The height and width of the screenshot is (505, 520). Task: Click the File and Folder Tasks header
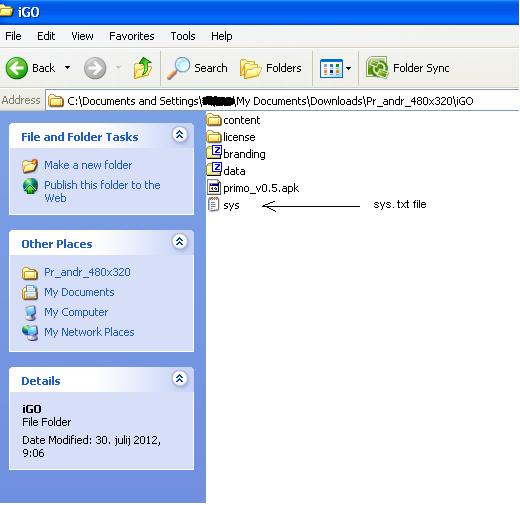tap(80, 137)
